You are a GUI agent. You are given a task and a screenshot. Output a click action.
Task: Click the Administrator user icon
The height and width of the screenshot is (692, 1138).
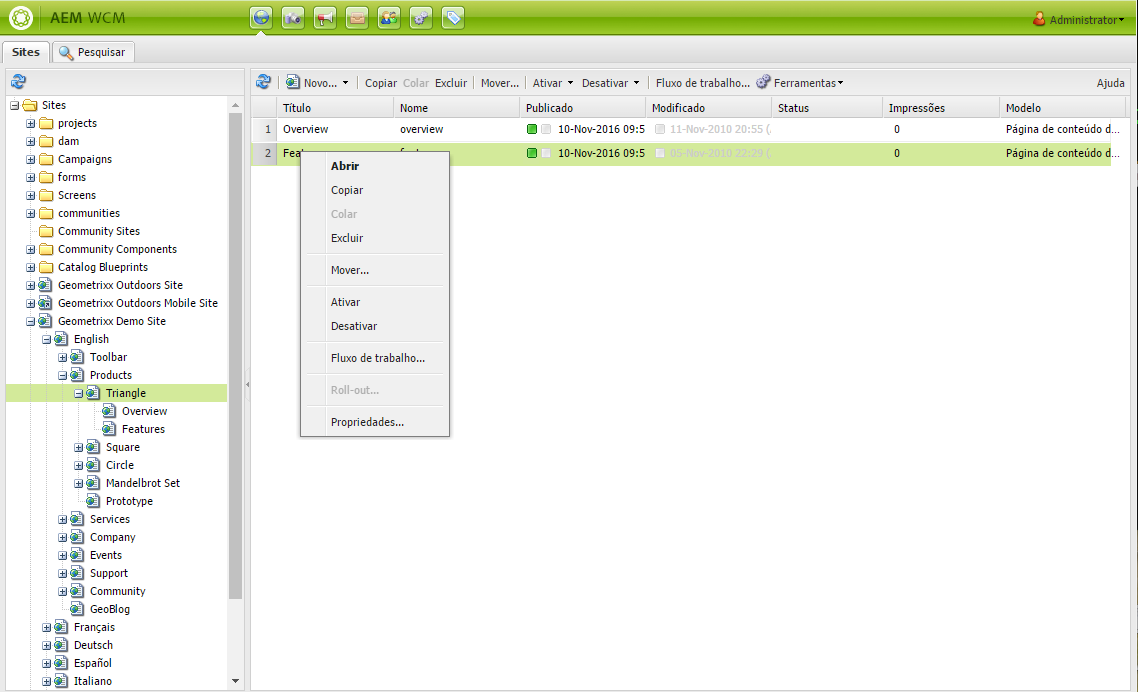pos(1039,19)
